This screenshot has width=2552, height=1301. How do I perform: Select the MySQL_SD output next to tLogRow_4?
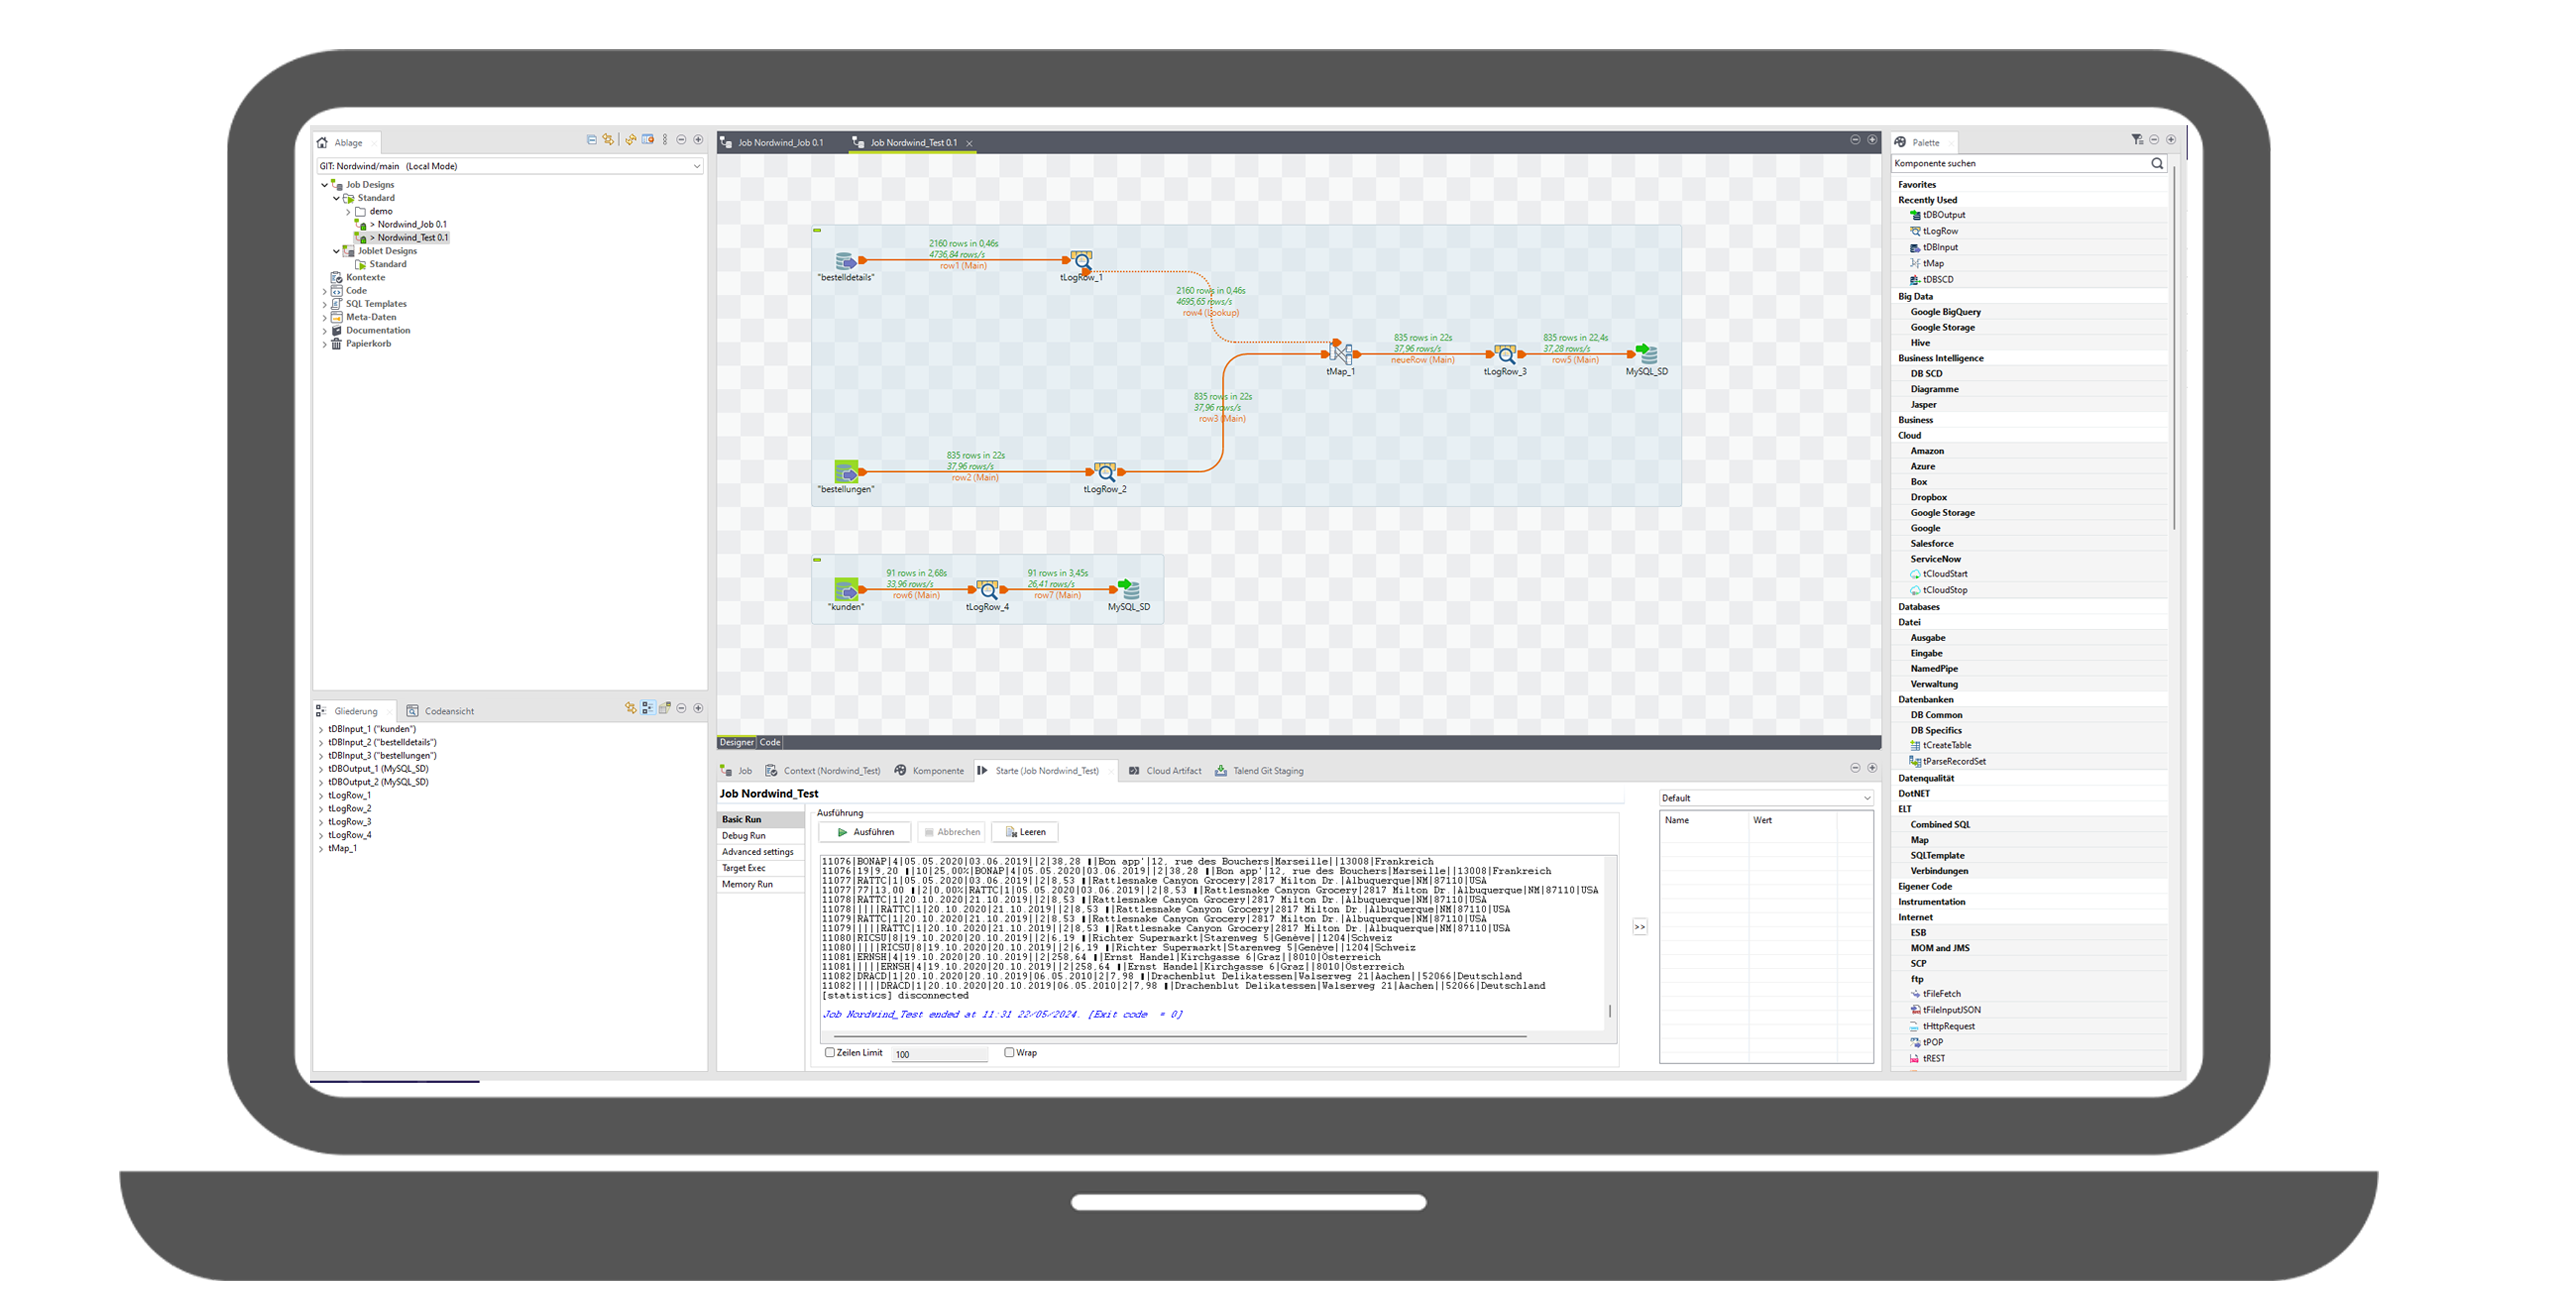[1129, 589]
